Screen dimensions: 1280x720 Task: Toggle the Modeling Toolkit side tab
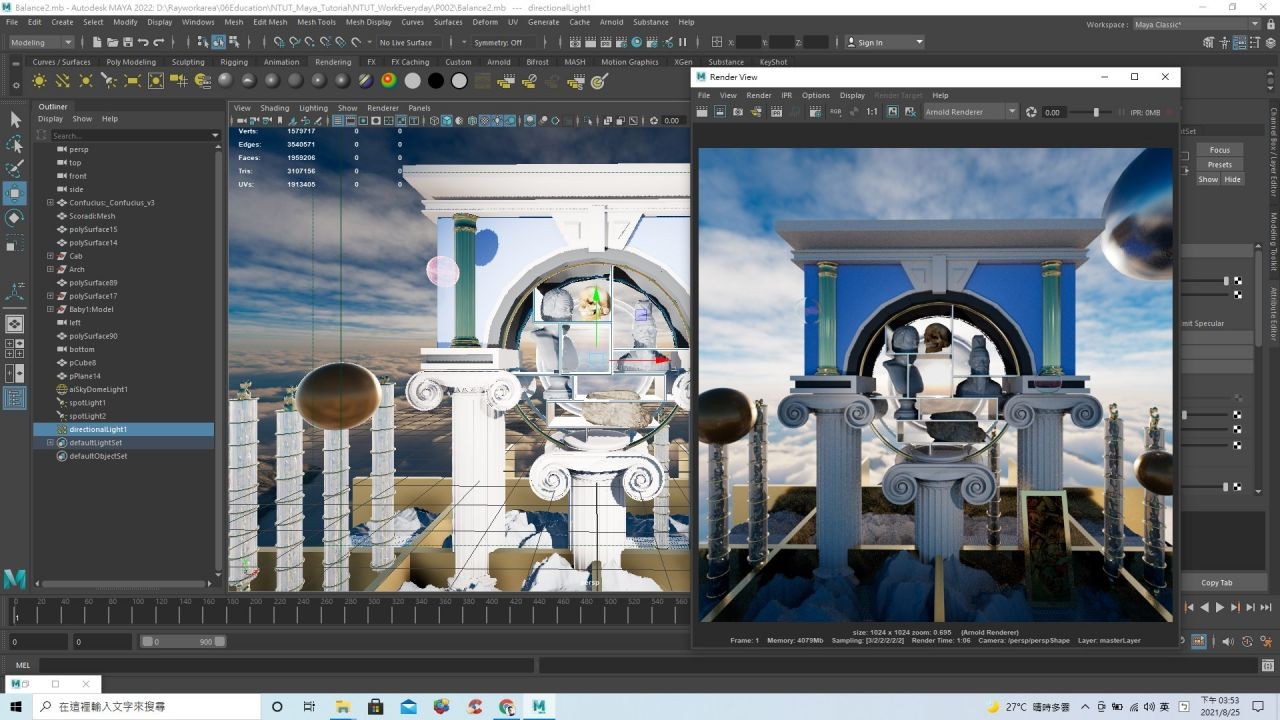1273,241
